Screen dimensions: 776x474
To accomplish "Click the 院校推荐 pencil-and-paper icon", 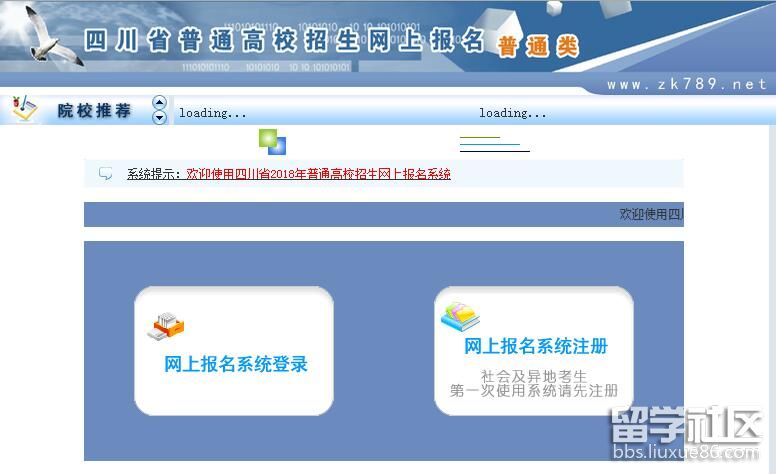I will click(23, 109).
